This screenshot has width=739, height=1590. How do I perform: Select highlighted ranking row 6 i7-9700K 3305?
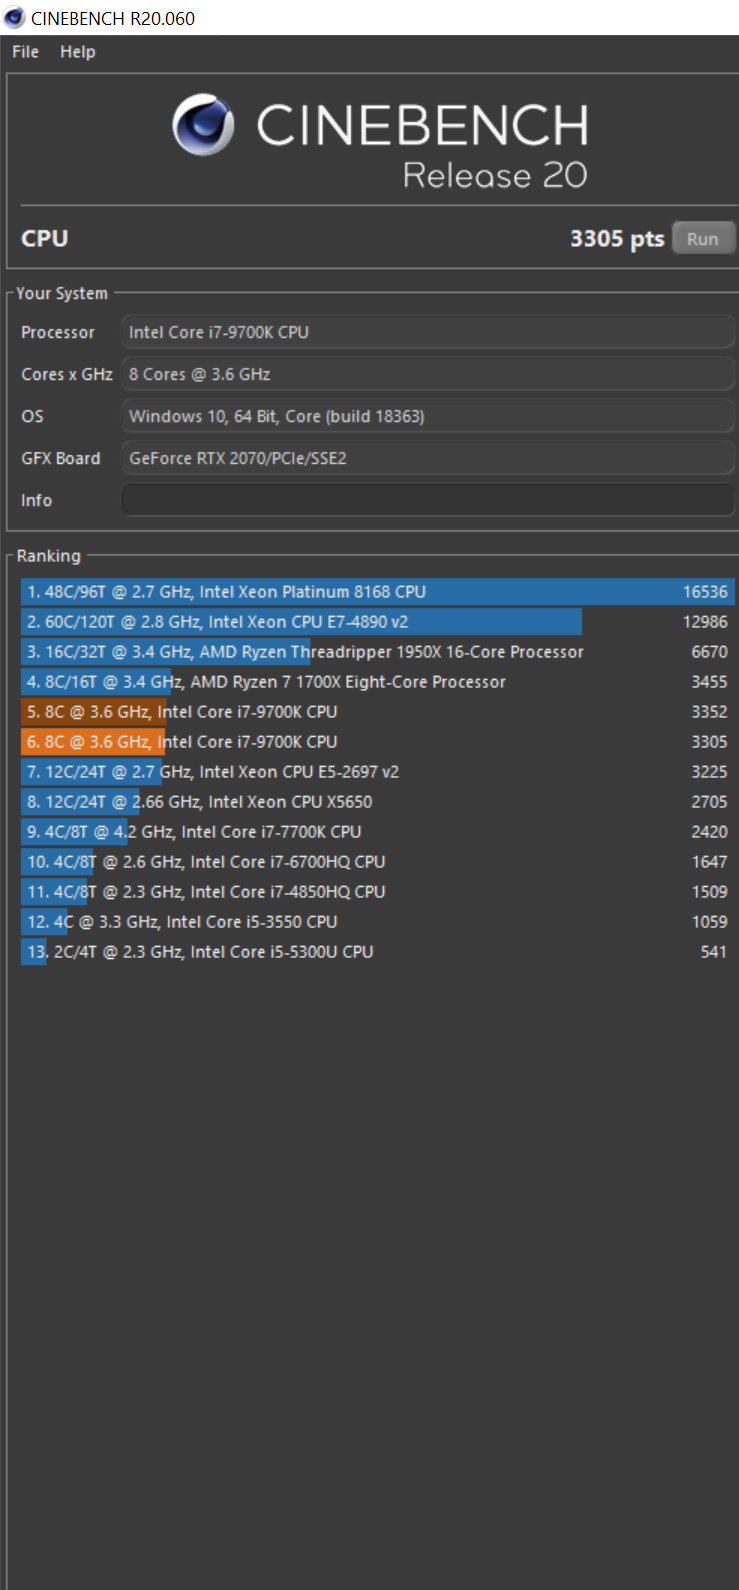[x=378, y=742]
